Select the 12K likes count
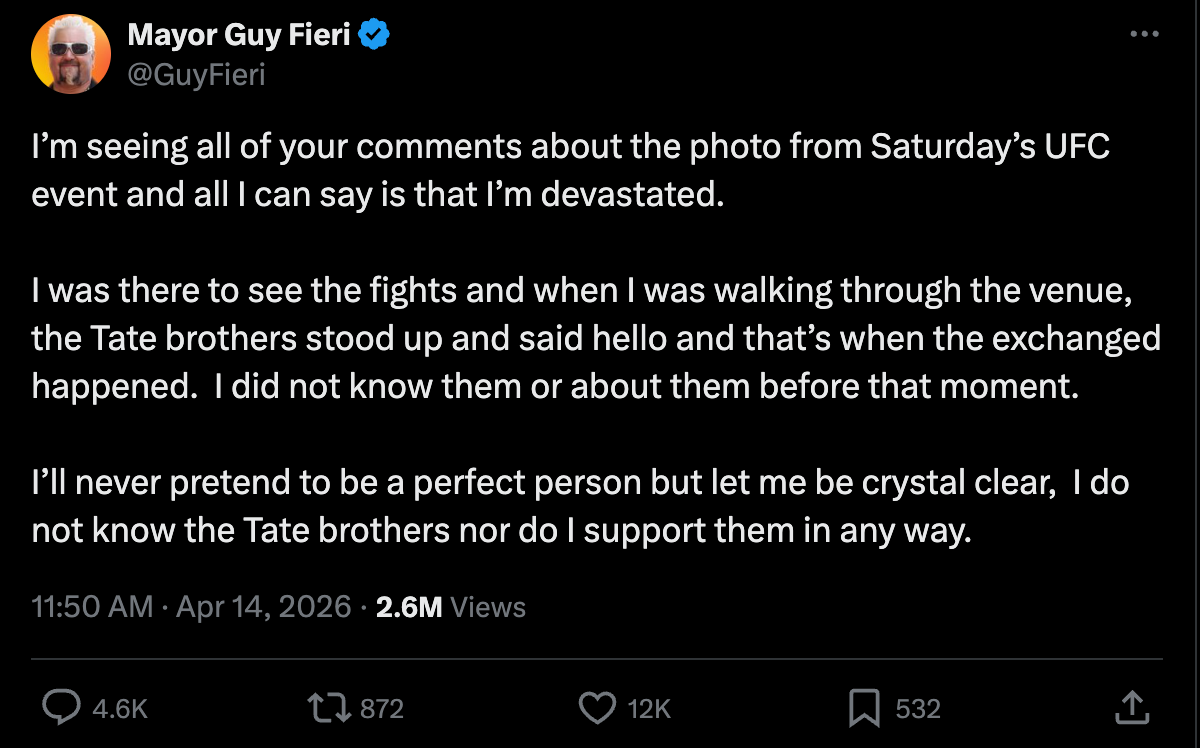Image resolution: width=1200 pixels, height=748 pixels. tap(649, 709)
